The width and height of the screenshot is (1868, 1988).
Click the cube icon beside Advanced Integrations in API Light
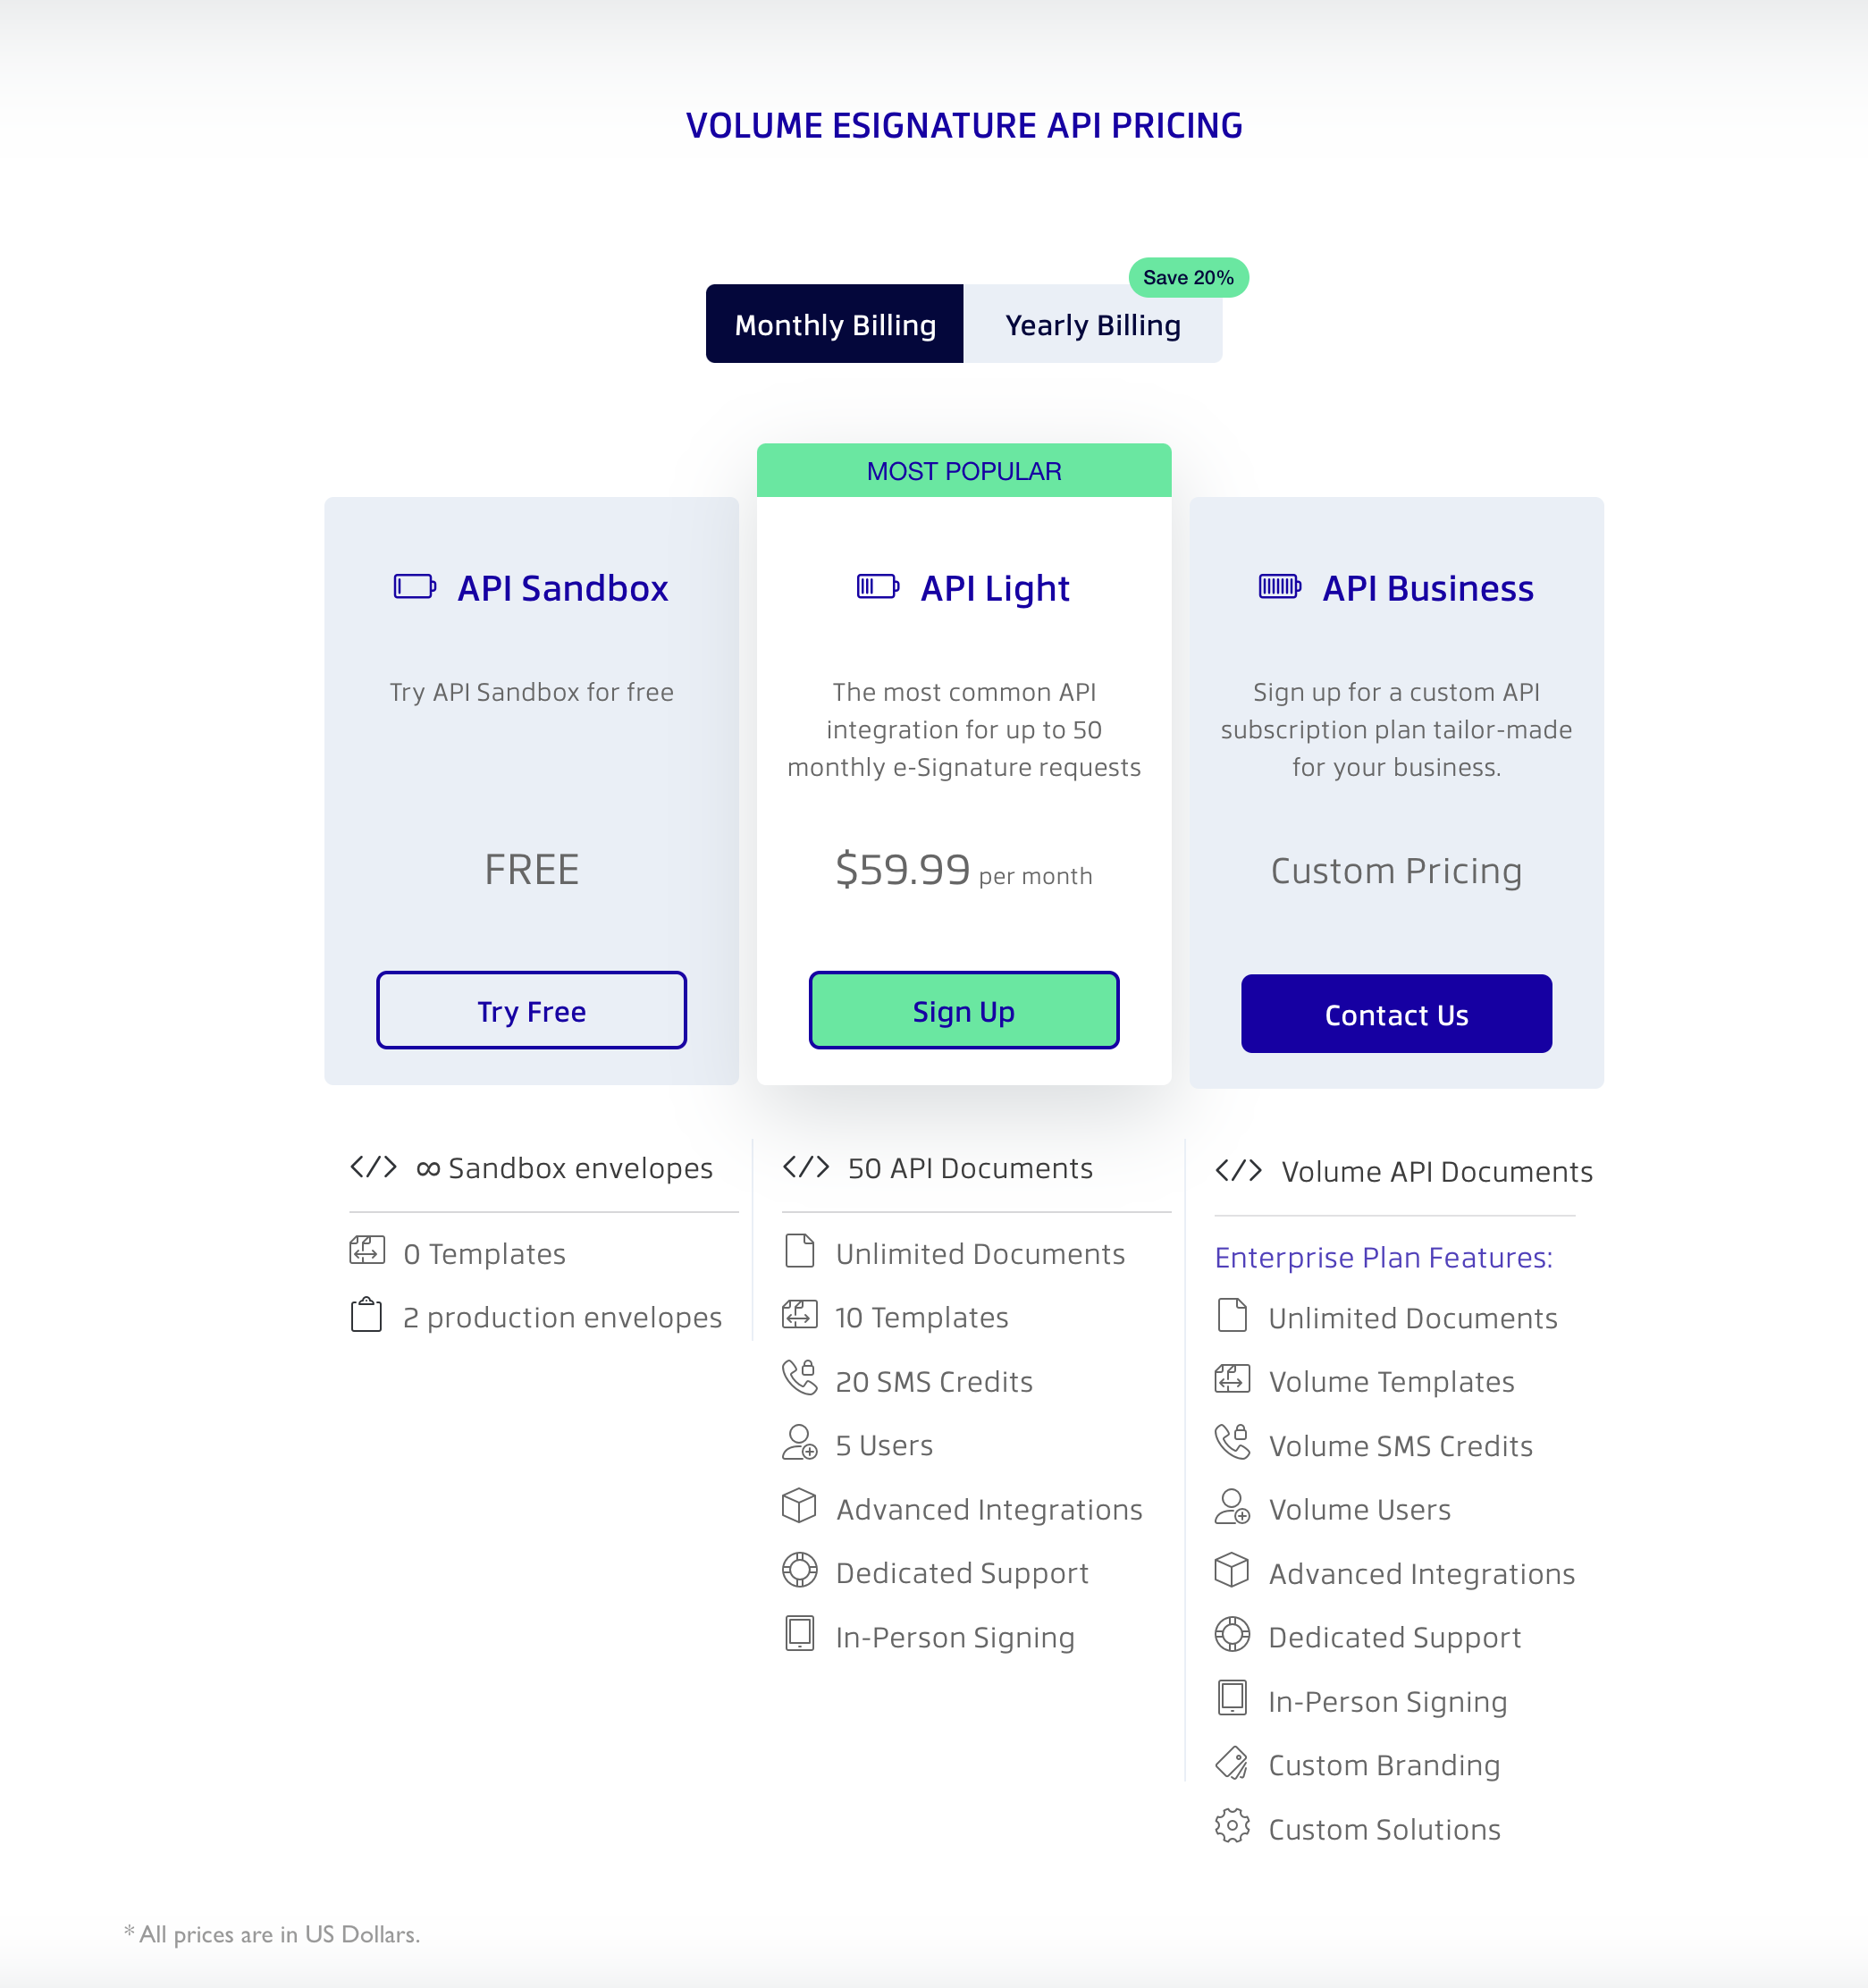[799, 1506]
